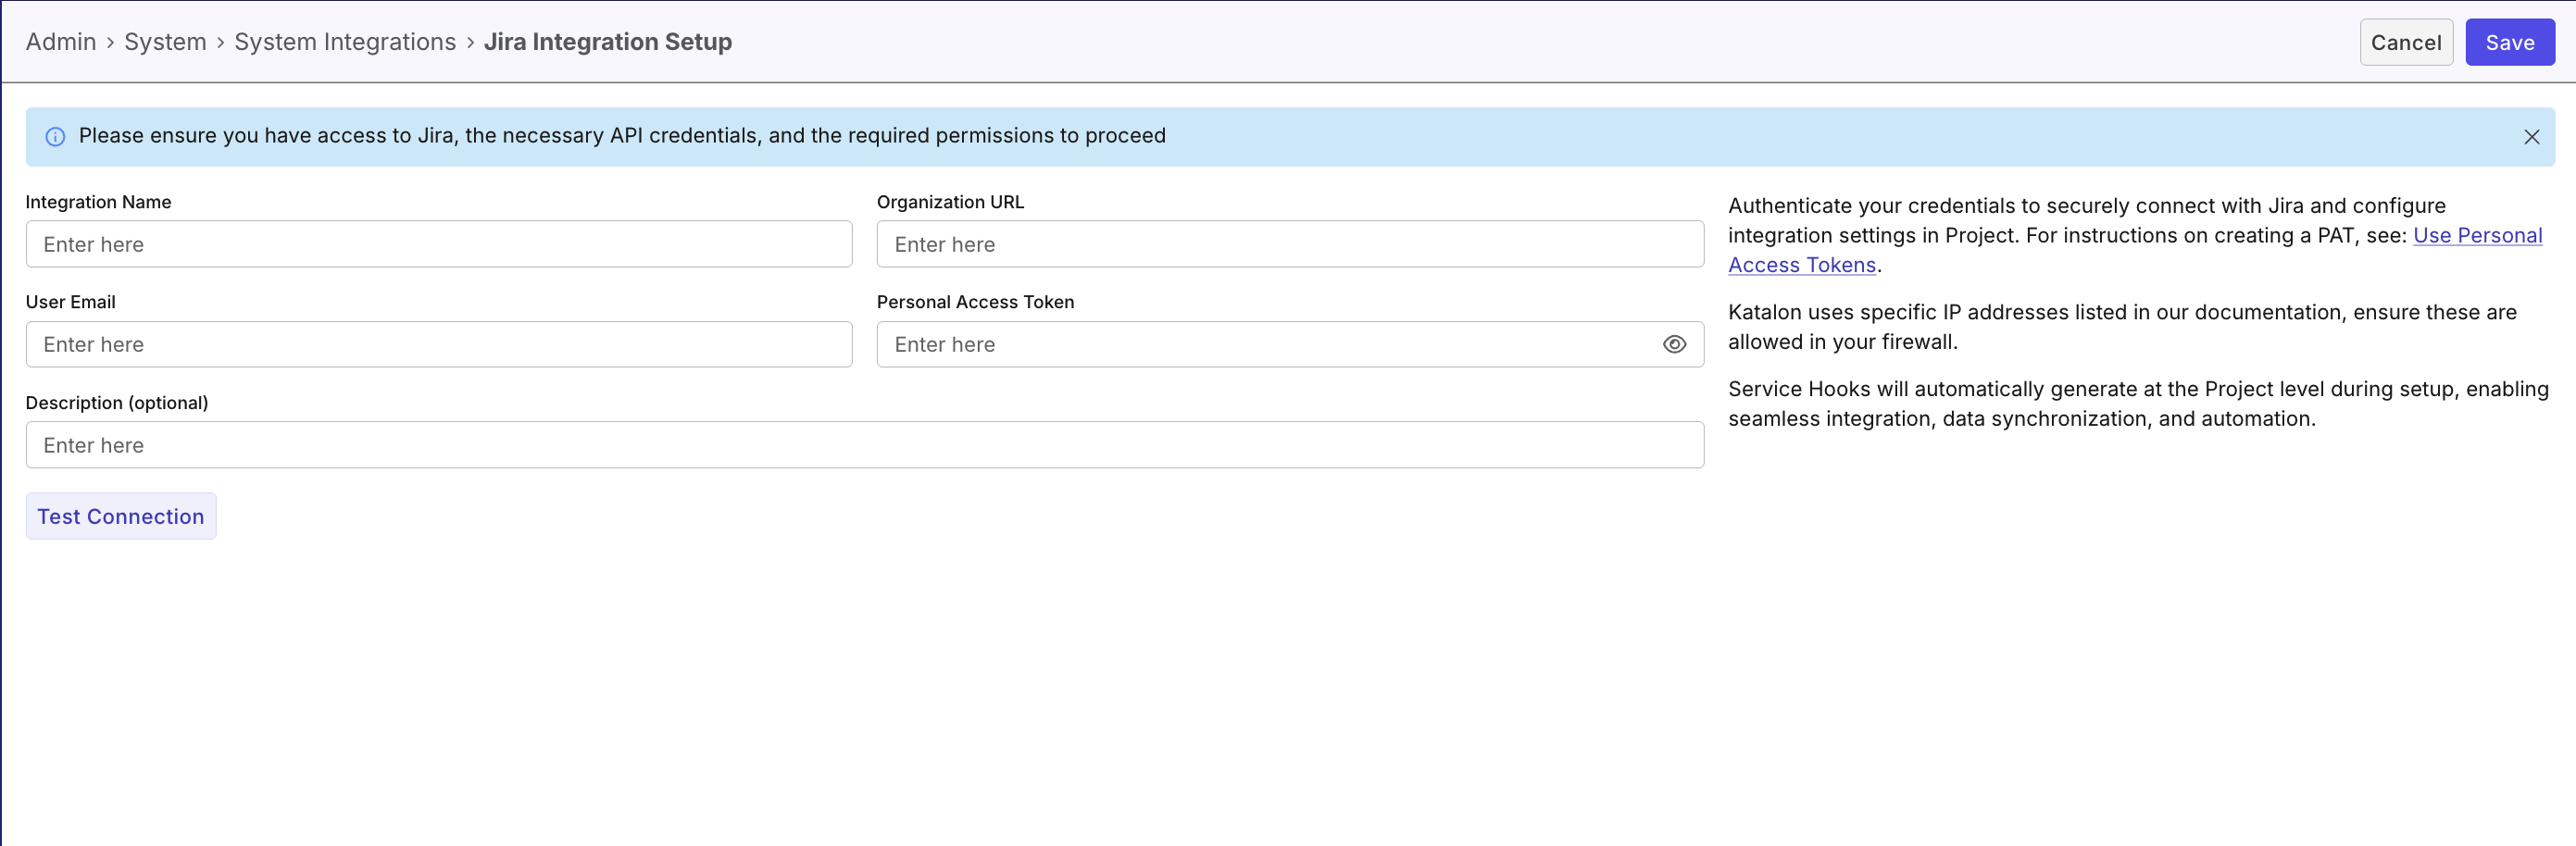Image resolution: width=2576 pixels, height=846 pixels.
Task: Focus the Personal Access Token field
Action: (1290, 344)
